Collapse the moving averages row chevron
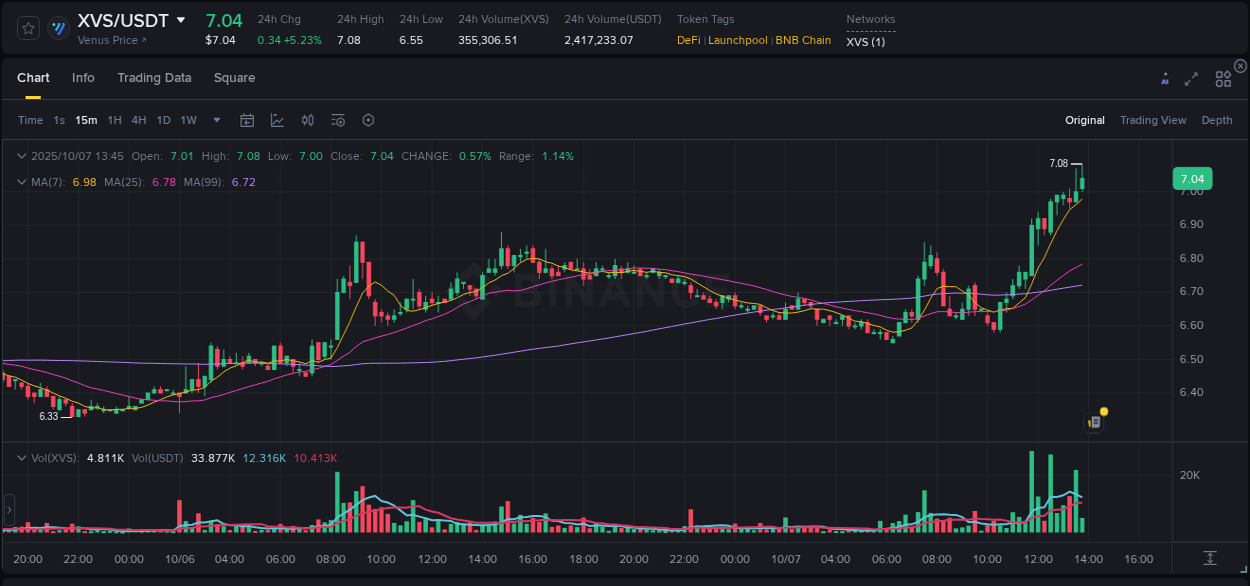The width and height of the screenshot is (1250, 586). click(x=22, y=182)
